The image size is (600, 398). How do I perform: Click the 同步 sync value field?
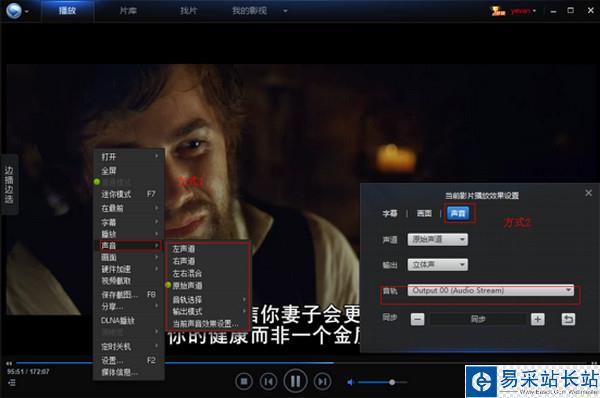coord(478,319)
